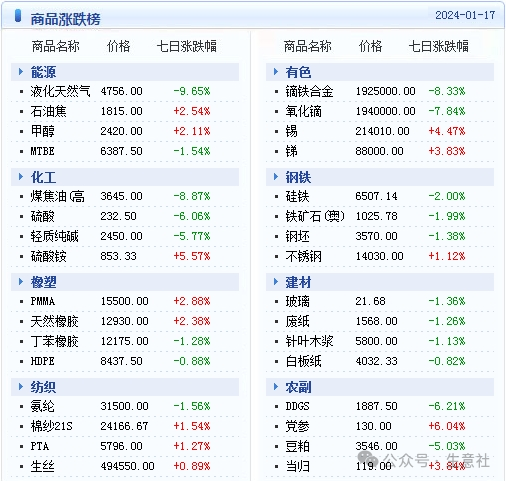Select 轻质纯碱 commodity name
The image size is (506, 481).
pos(55,236)
